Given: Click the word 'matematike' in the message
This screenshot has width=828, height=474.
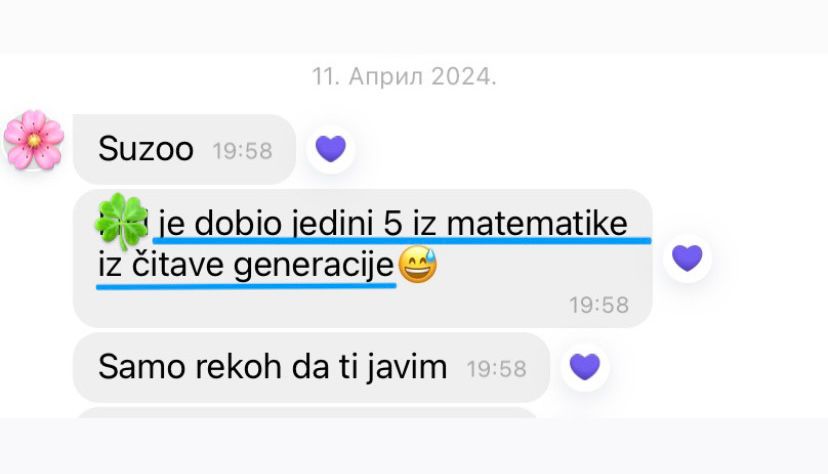Looking at the screenshot, I should [x=537, y=224].
